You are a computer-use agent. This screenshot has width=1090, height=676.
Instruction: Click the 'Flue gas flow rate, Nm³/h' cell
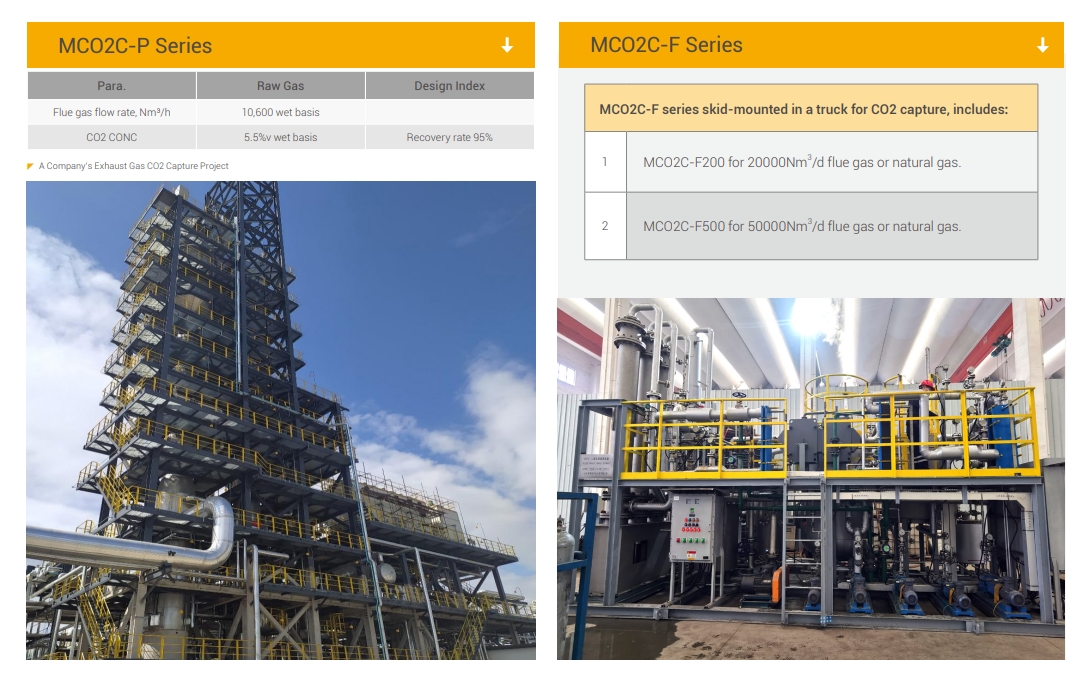pos(111,112)
